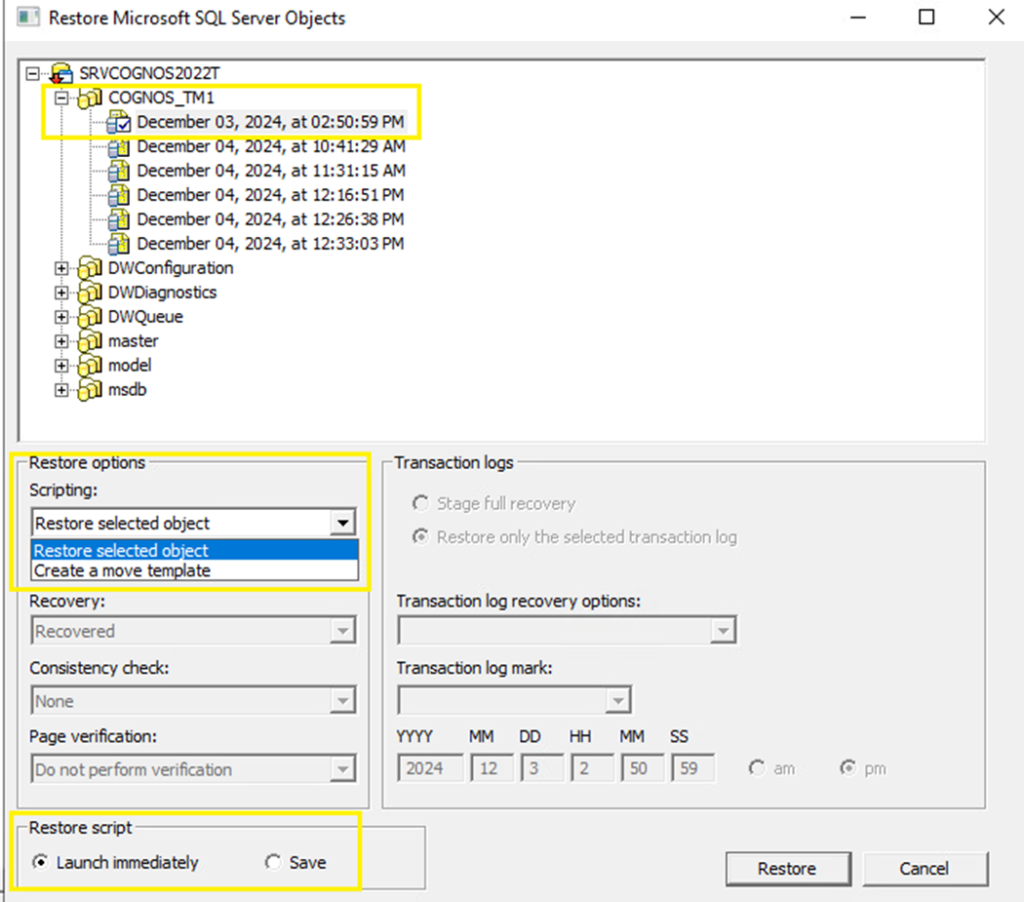This screenshot has width=1024, height=902.
Task: Select the 'DWQueue' tree label
Action: [146, 317]
